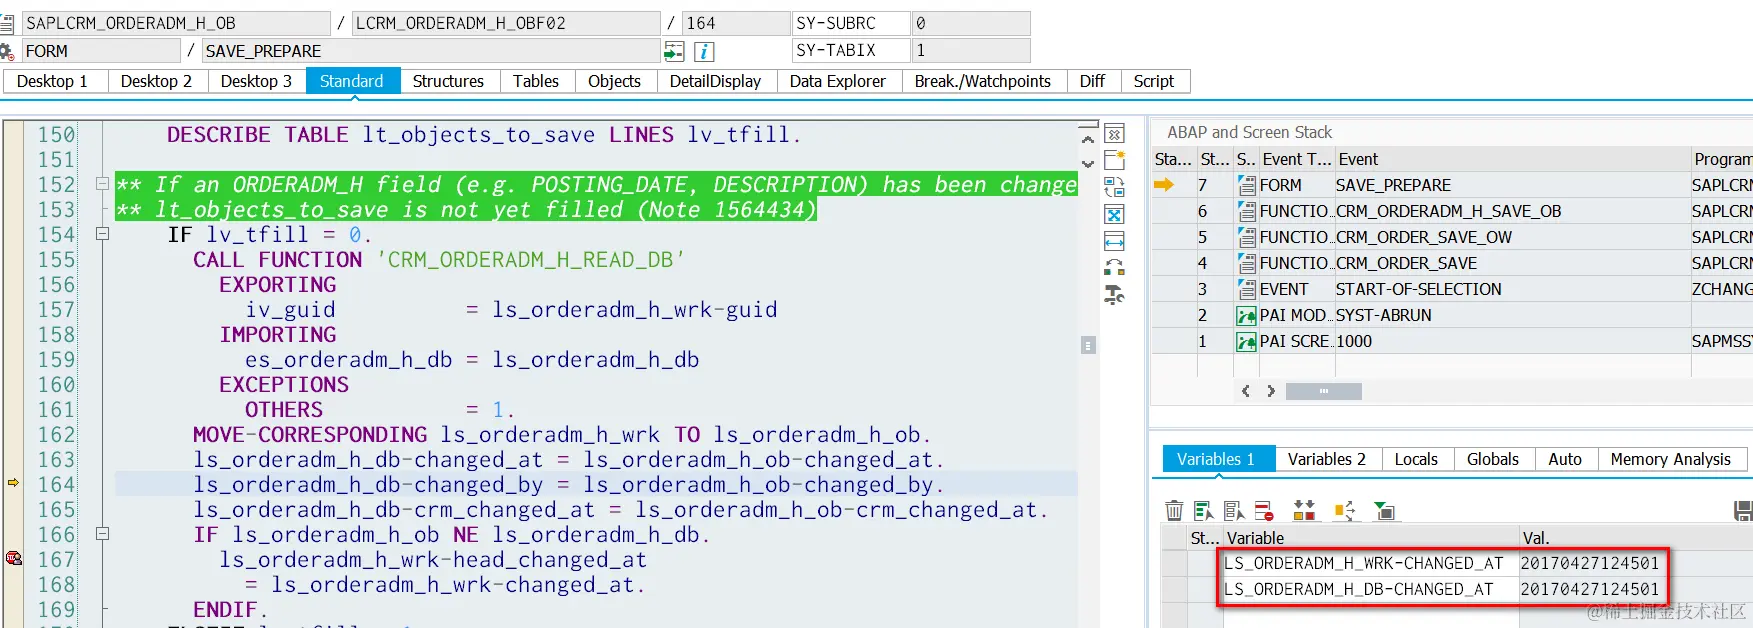Open the Objects tab
The image size is (1753, 628).
click(x=614, y=81)
